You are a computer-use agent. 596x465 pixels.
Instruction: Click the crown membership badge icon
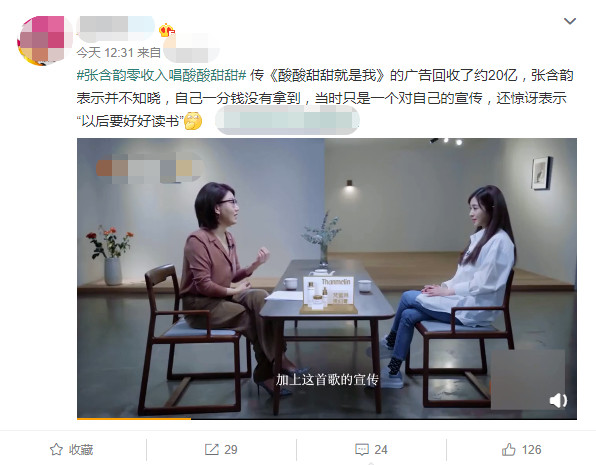coord(166,30)
